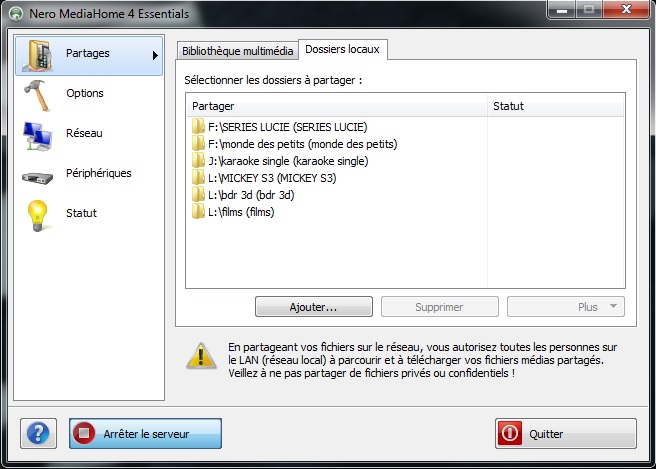
Task: Click folder icon of L:\films
Action: tap(198, 212)
